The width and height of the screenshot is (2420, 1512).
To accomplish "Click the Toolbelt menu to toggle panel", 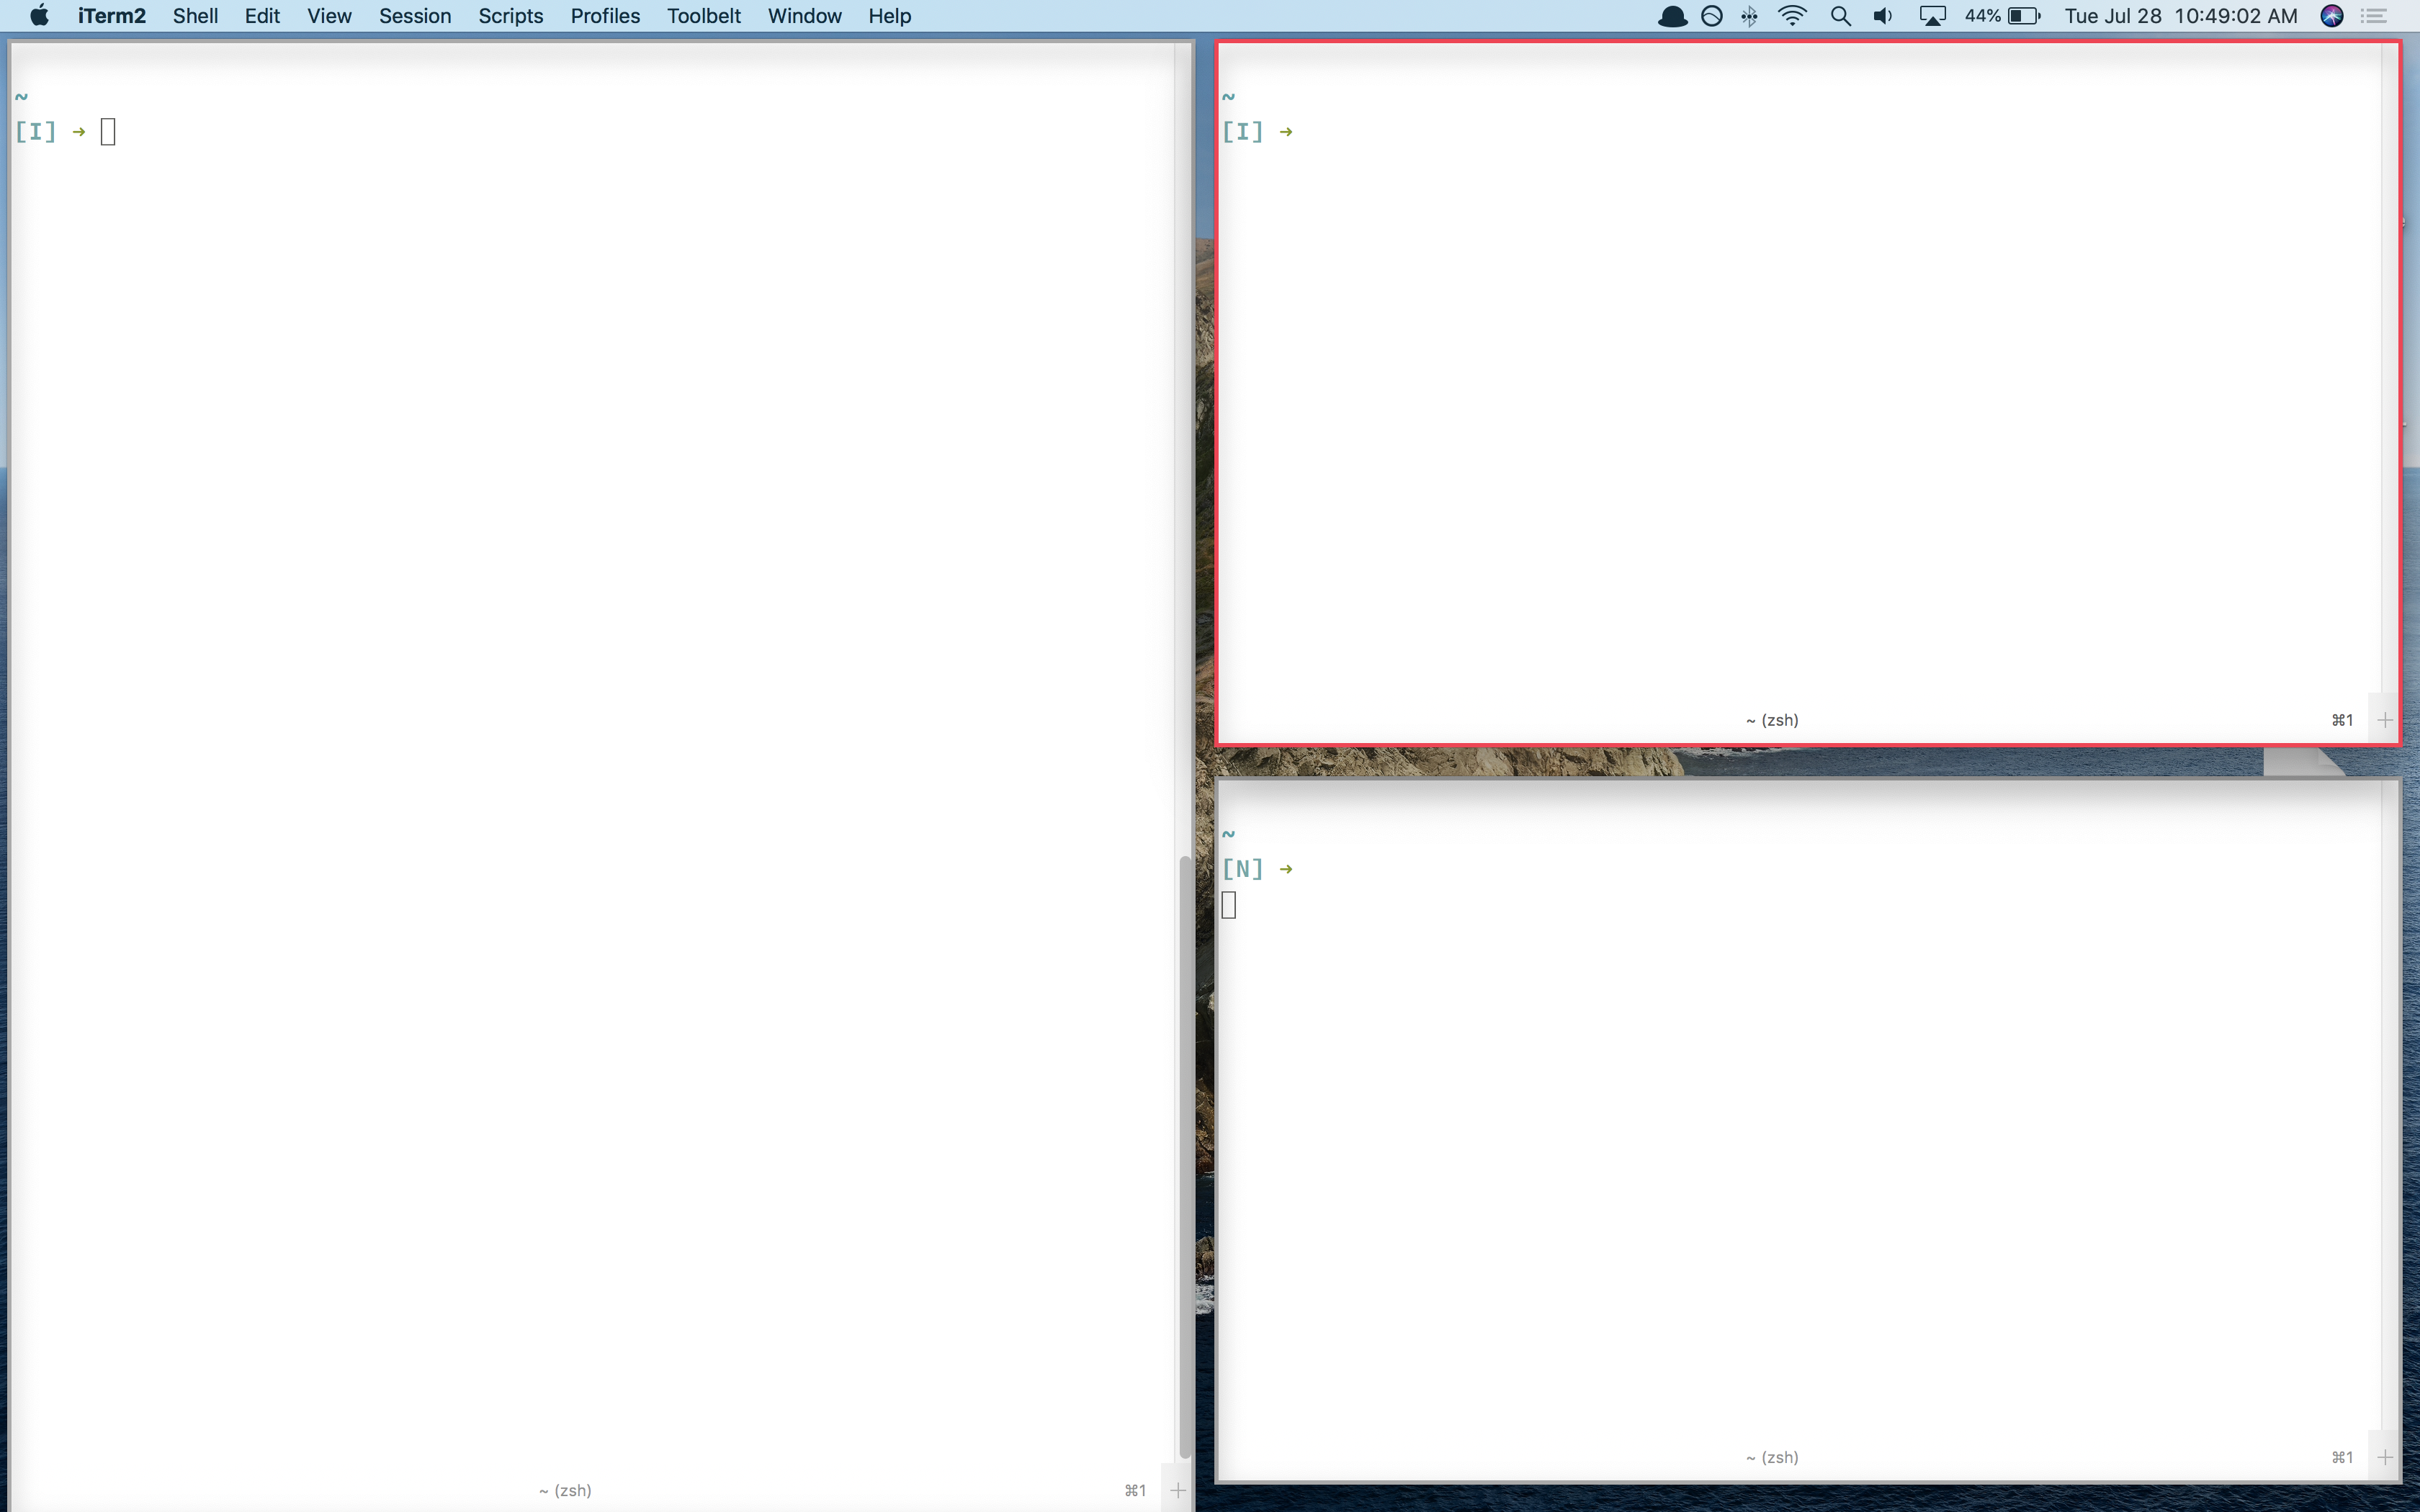I will (702, 16).
